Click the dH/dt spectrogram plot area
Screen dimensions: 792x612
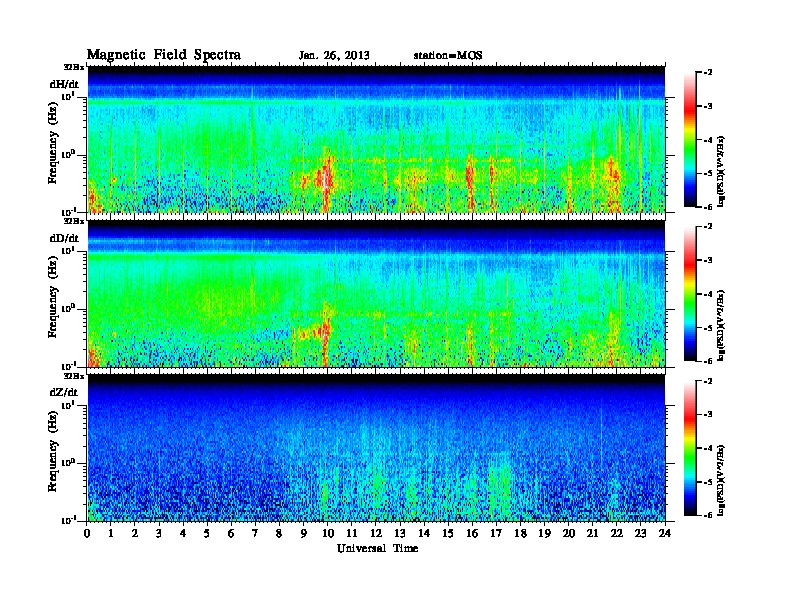(x=376, y=139)
